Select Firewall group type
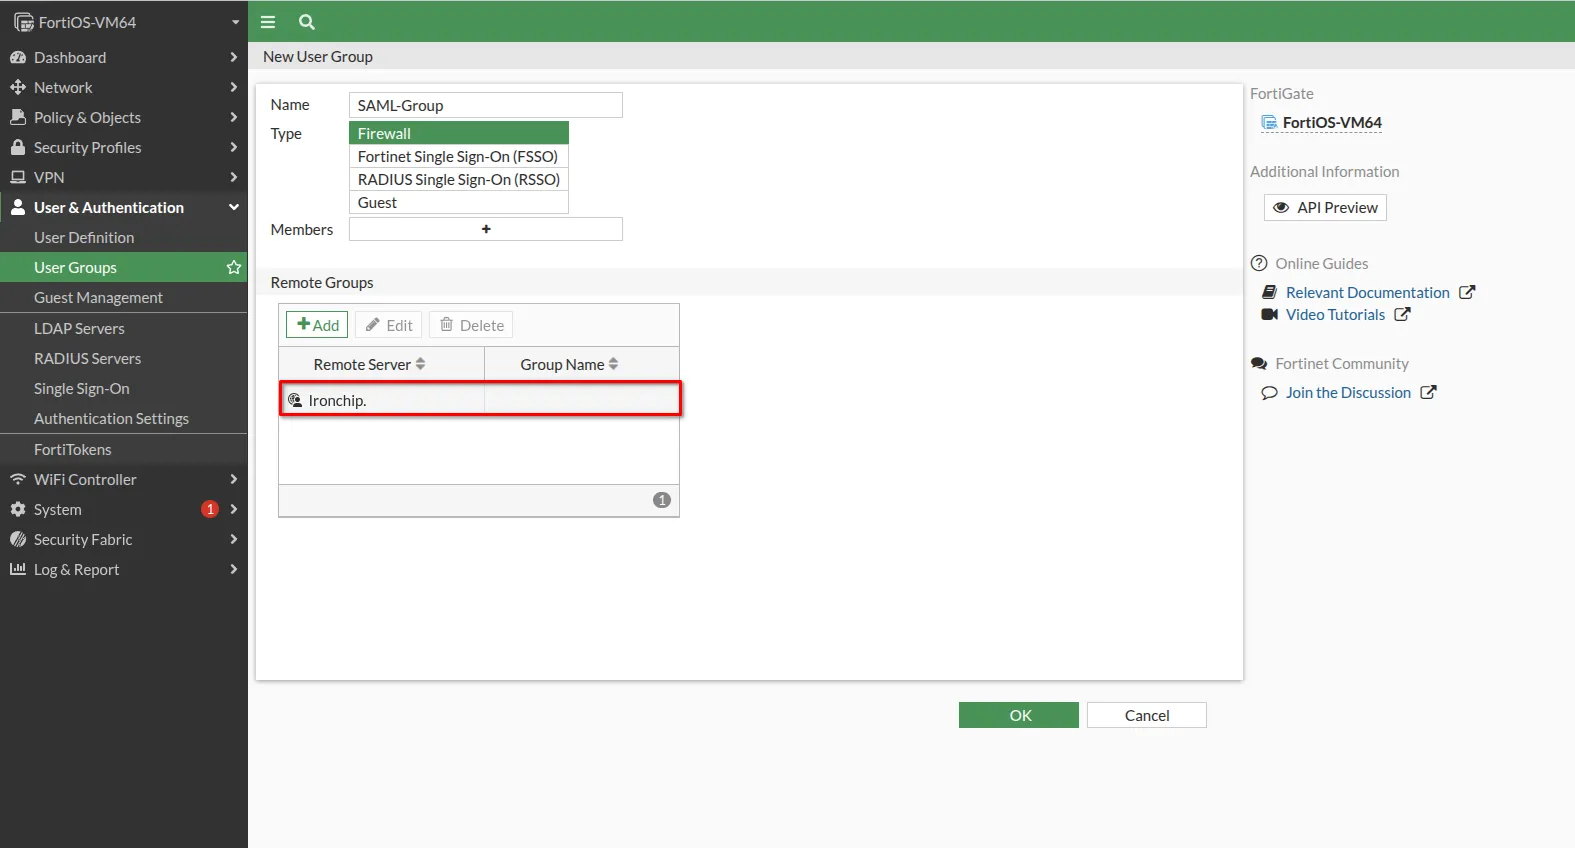 (459, 133)
